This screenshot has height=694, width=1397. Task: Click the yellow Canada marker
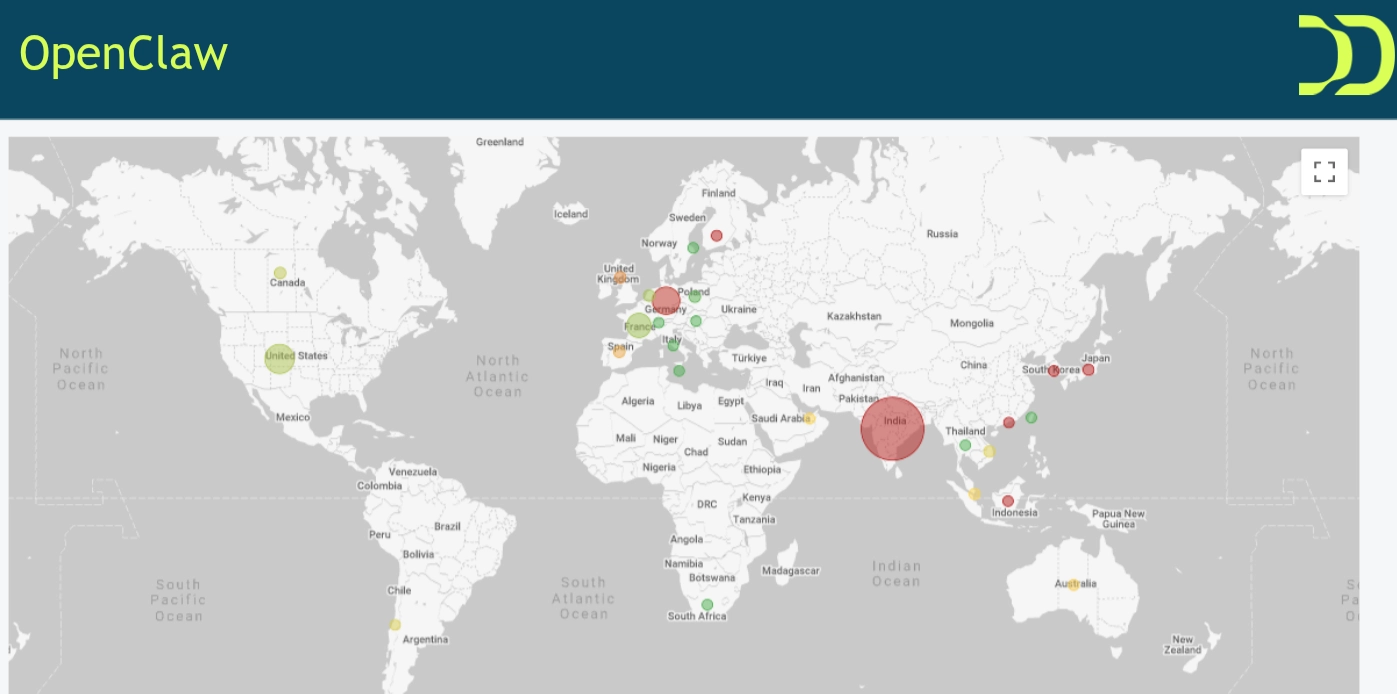pyautogui.click(x=282, y=272)
